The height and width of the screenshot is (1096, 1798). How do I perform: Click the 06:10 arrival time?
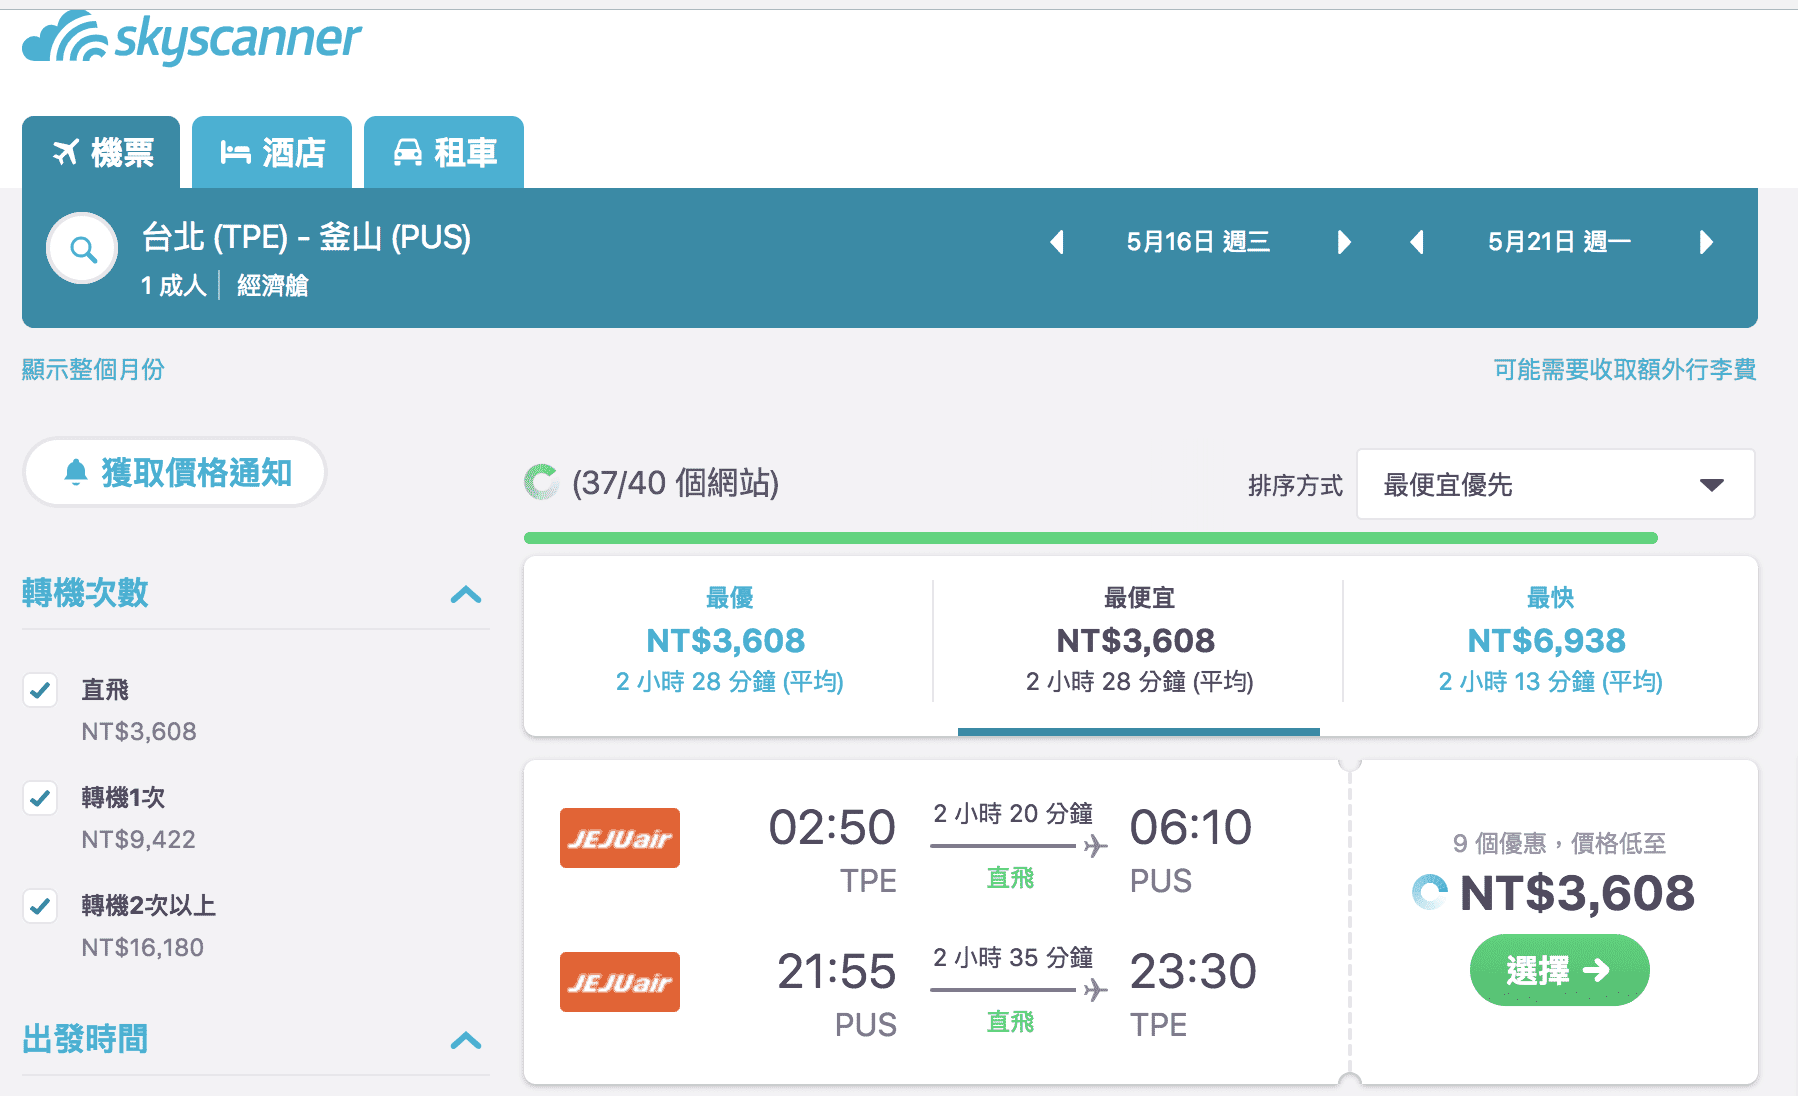1191,828
